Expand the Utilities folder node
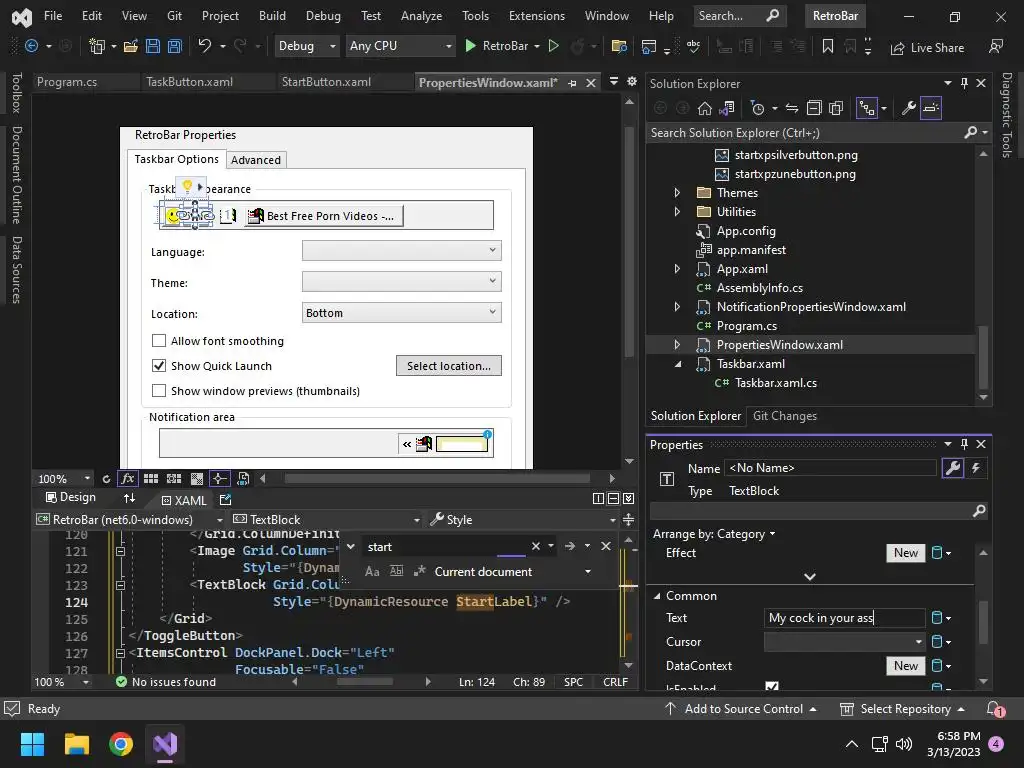The height and width of the screenshot is (768, 1024). 677,212
